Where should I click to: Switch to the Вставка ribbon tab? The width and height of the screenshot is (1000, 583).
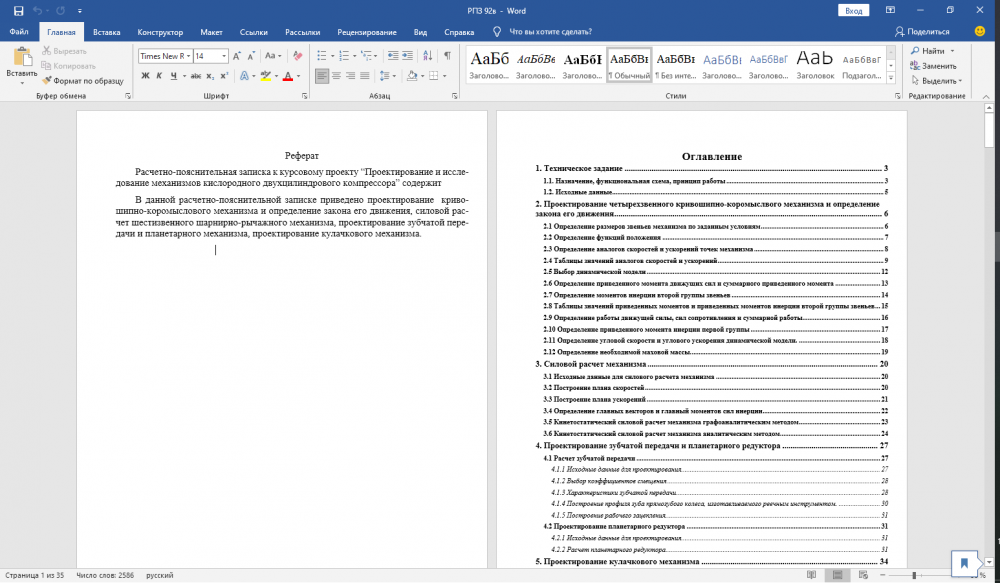107,32
